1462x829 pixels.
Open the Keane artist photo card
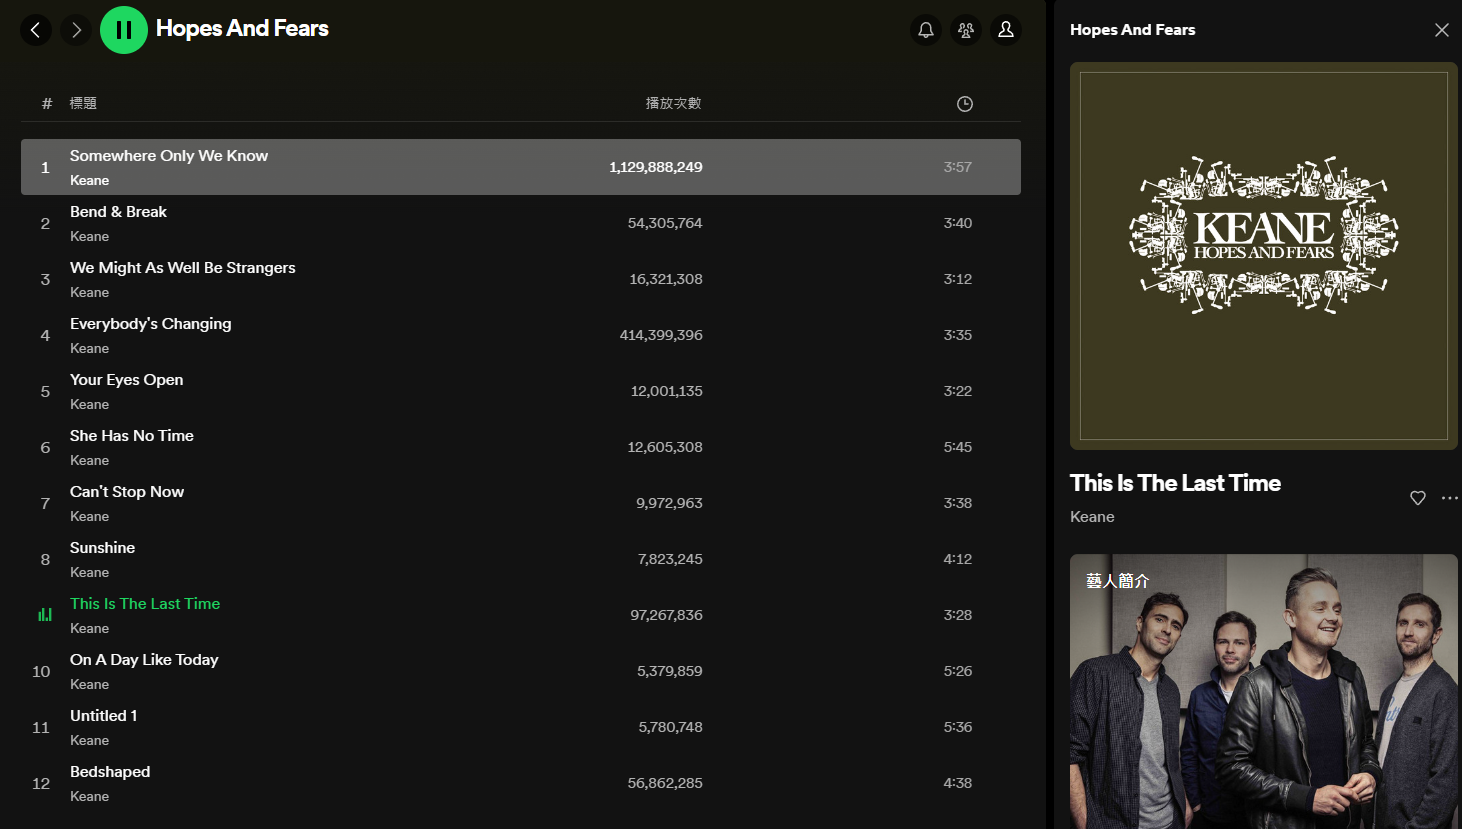(x=1264, y=692)
